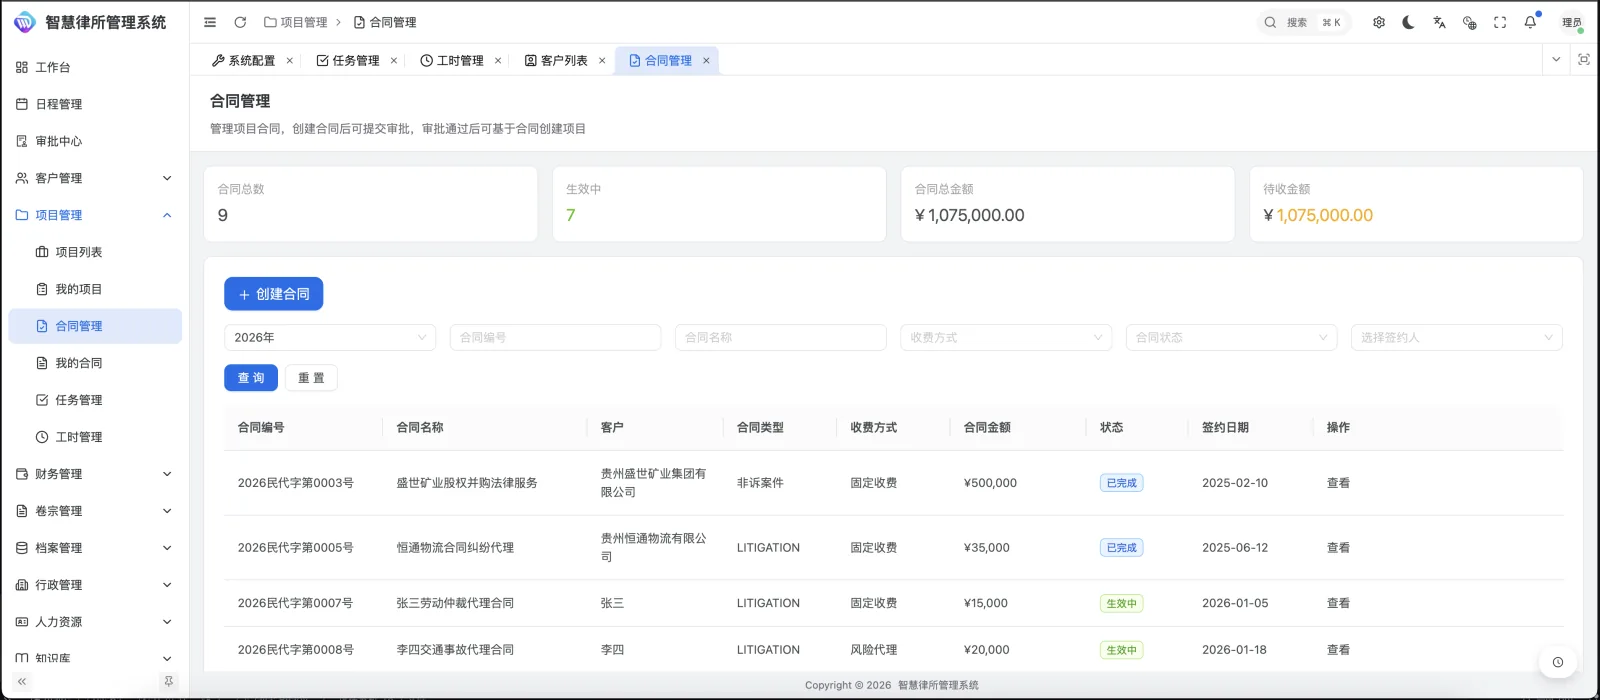Expand the 财务管理 sidebar menu
Viewport: 1600px width, 700px height.
coord(95,474)
